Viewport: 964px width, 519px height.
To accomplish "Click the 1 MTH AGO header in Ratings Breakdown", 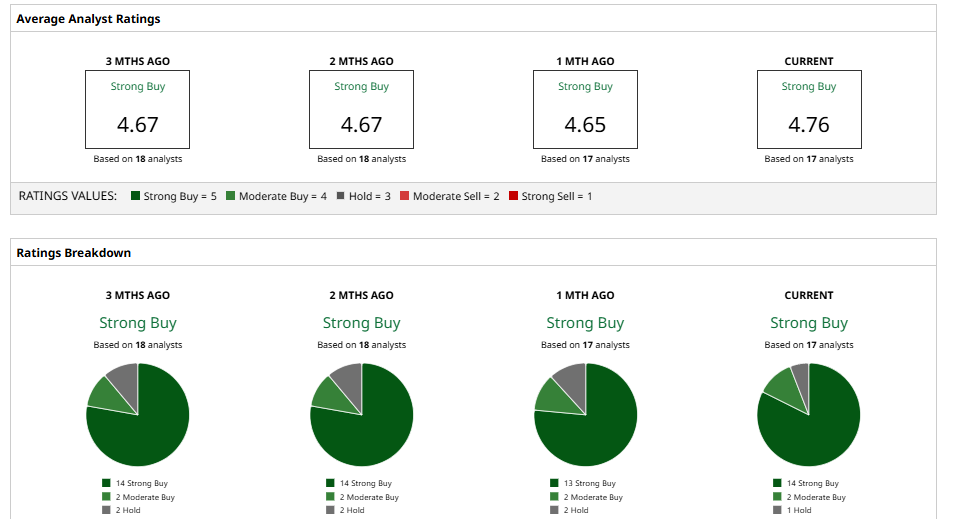I will click(585, 295).
